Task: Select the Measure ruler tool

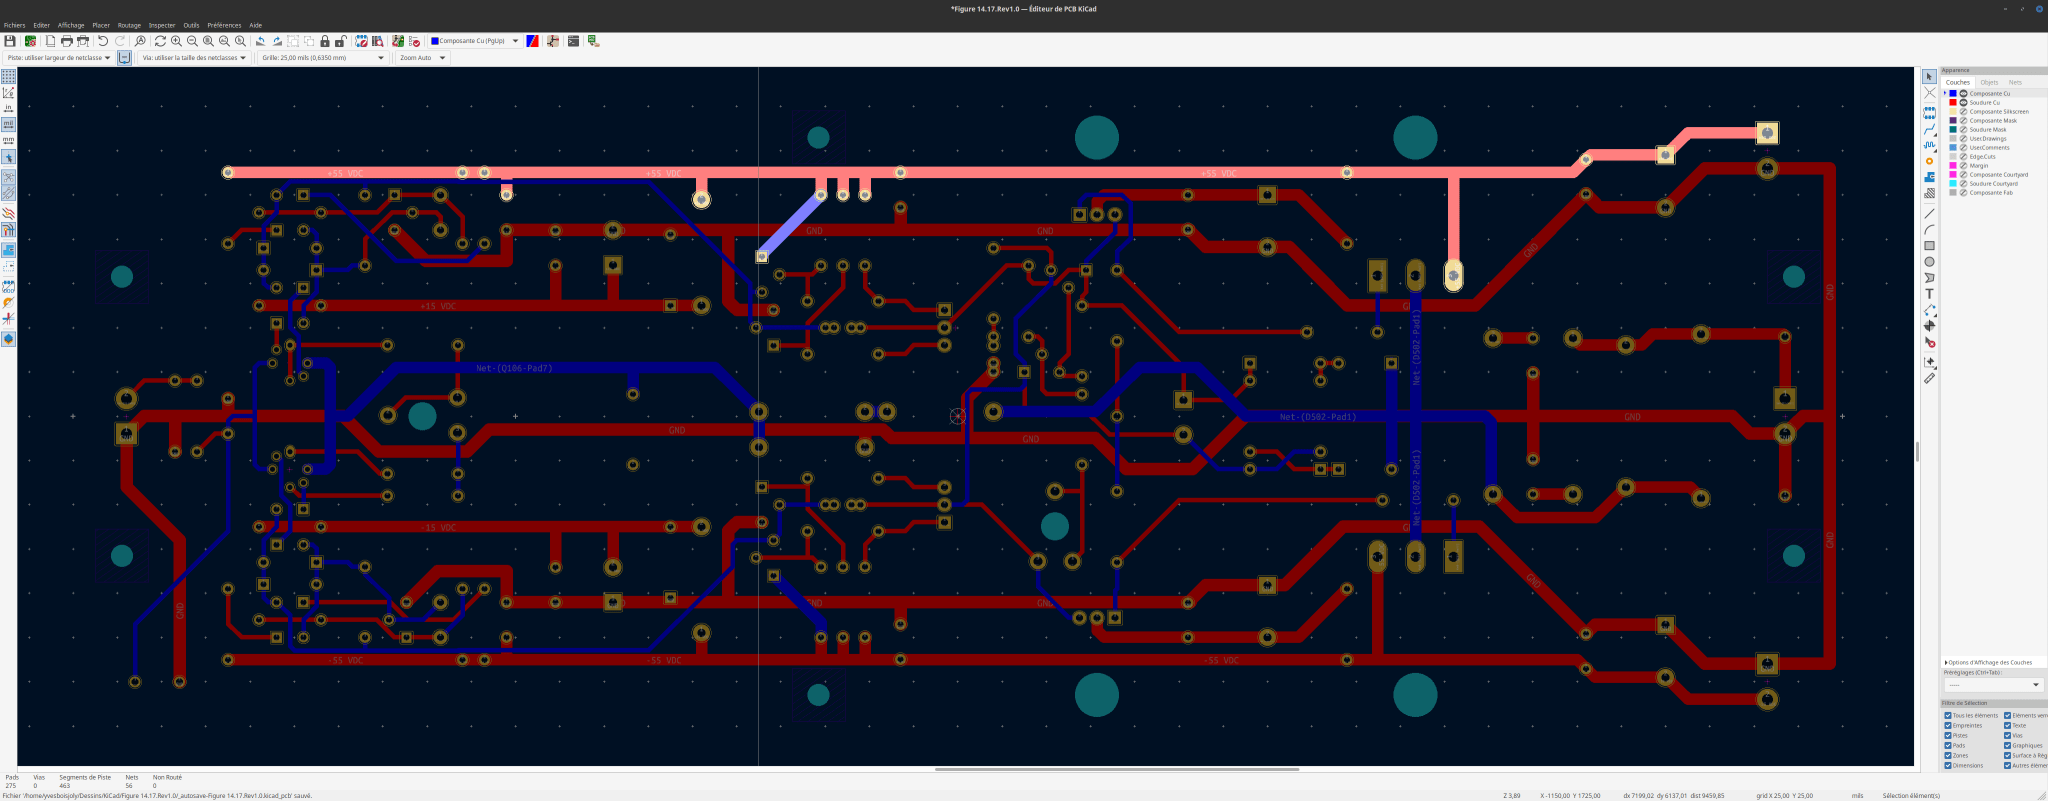Action: point(1929,378)
